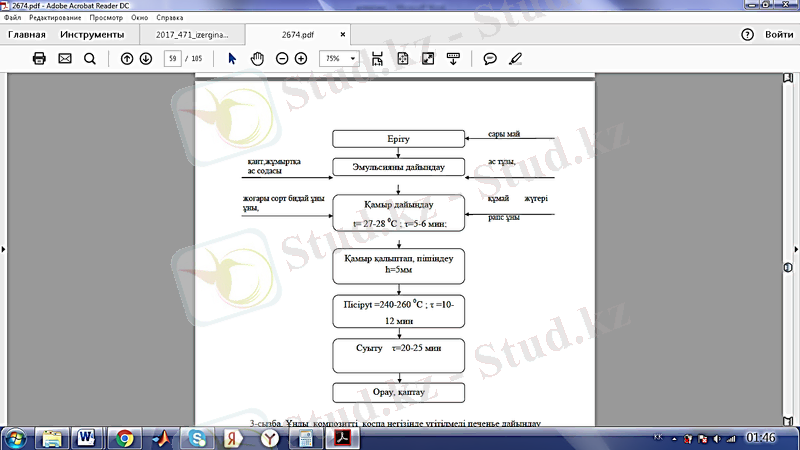Print the document with the printer icon

[x=39, y=58]
